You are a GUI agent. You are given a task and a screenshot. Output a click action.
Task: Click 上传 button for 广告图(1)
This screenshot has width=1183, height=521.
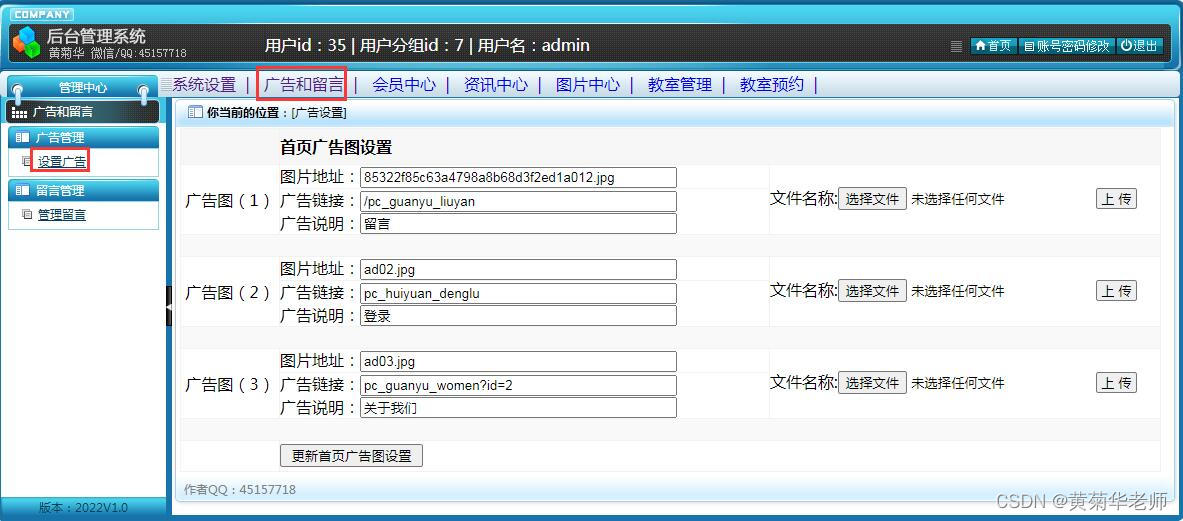click(1116, 199)
